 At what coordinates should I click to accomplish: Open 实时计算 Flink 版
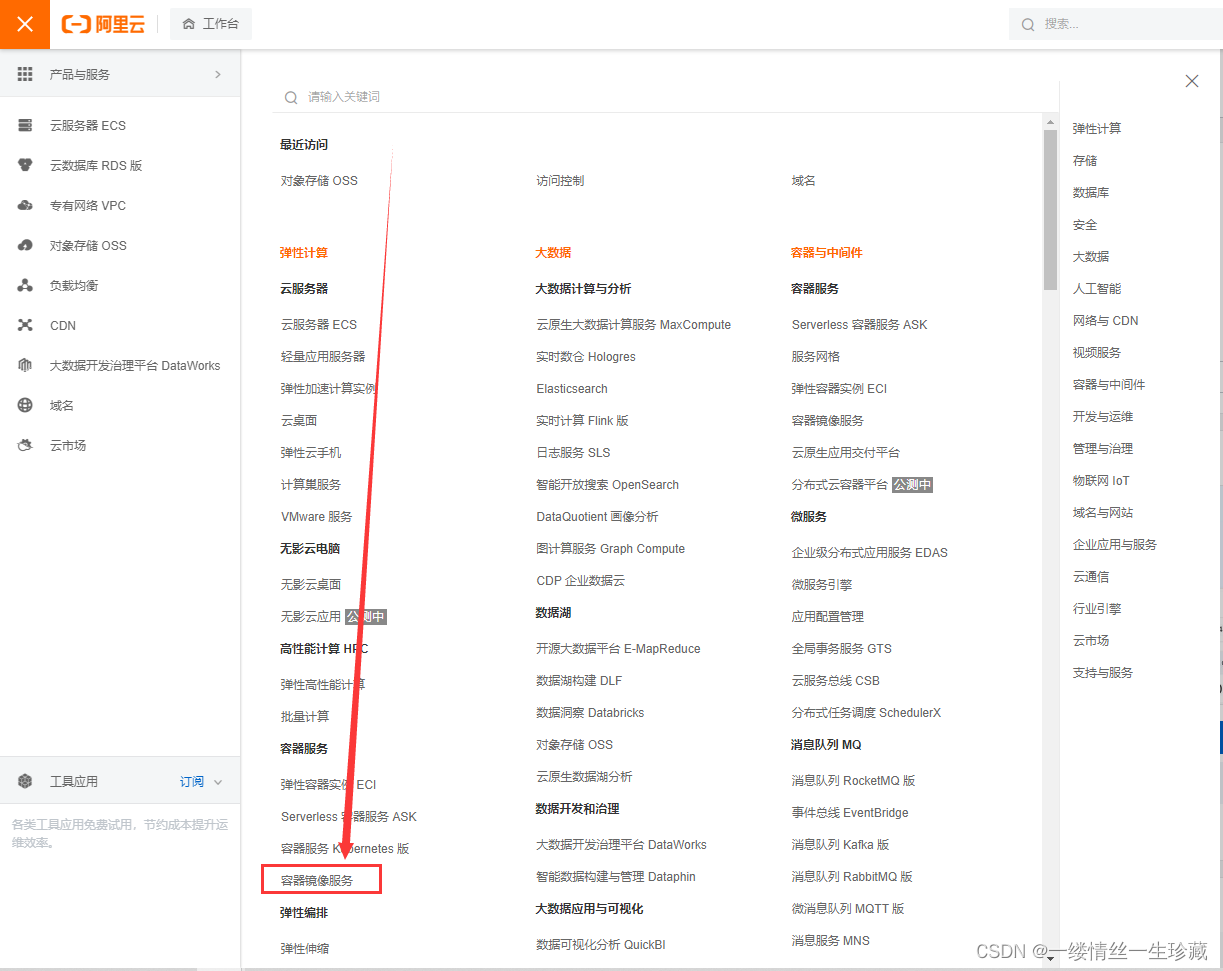[582, 420]
